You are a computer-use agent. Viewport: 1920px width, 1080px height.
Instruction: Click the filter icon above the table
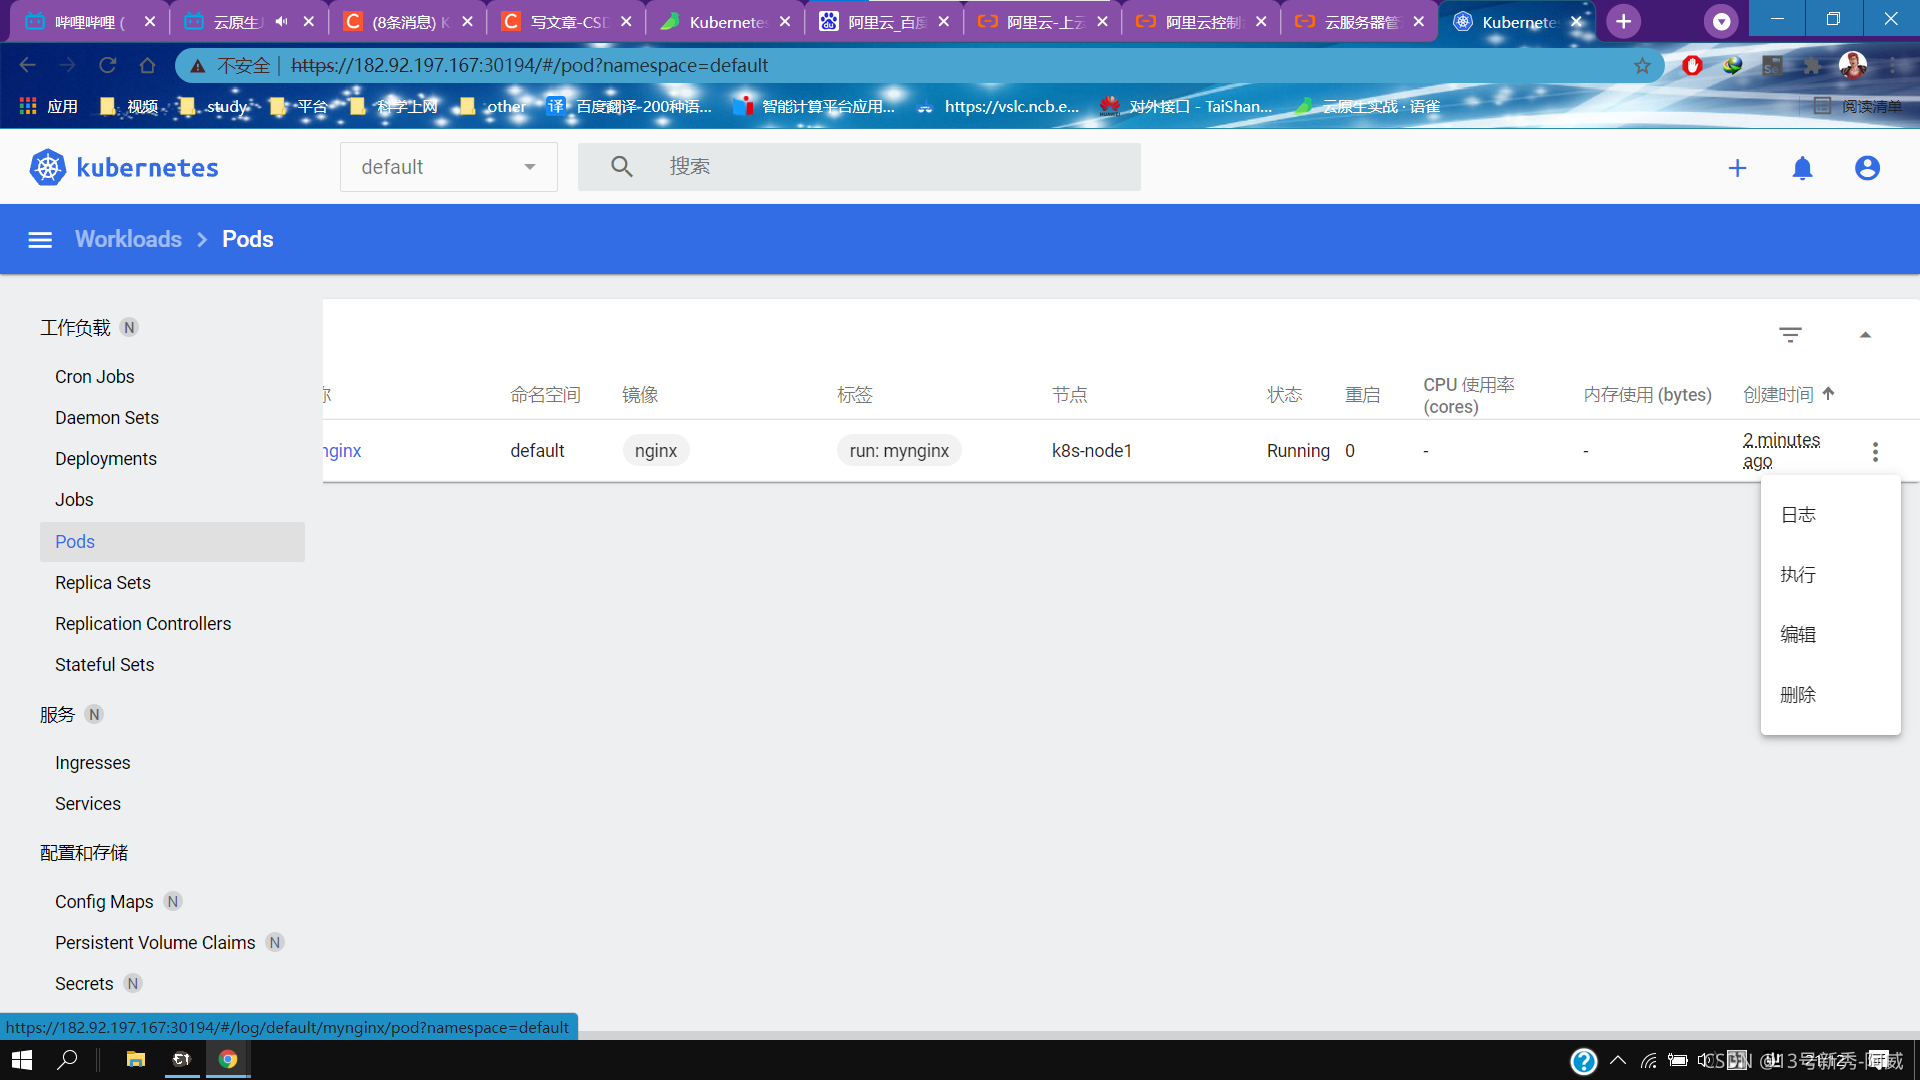click(x=1790, y=335)
